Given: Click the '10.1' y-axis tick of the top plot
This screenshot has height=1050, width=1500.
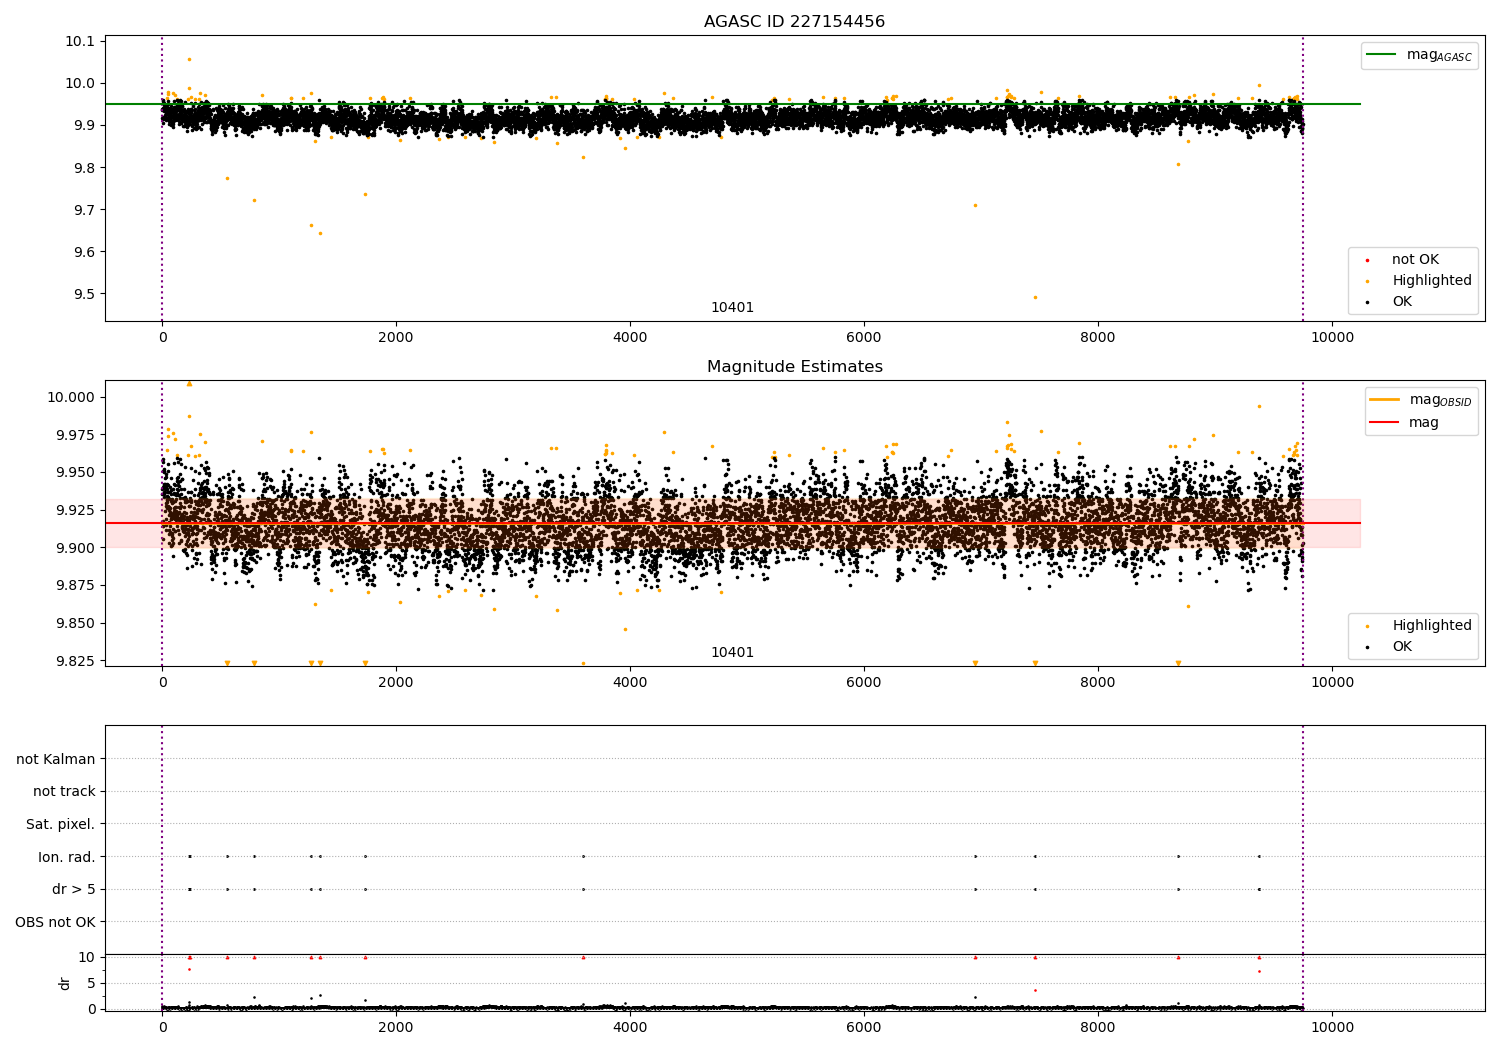Looking at the screenshot, I should pos(79,41).
